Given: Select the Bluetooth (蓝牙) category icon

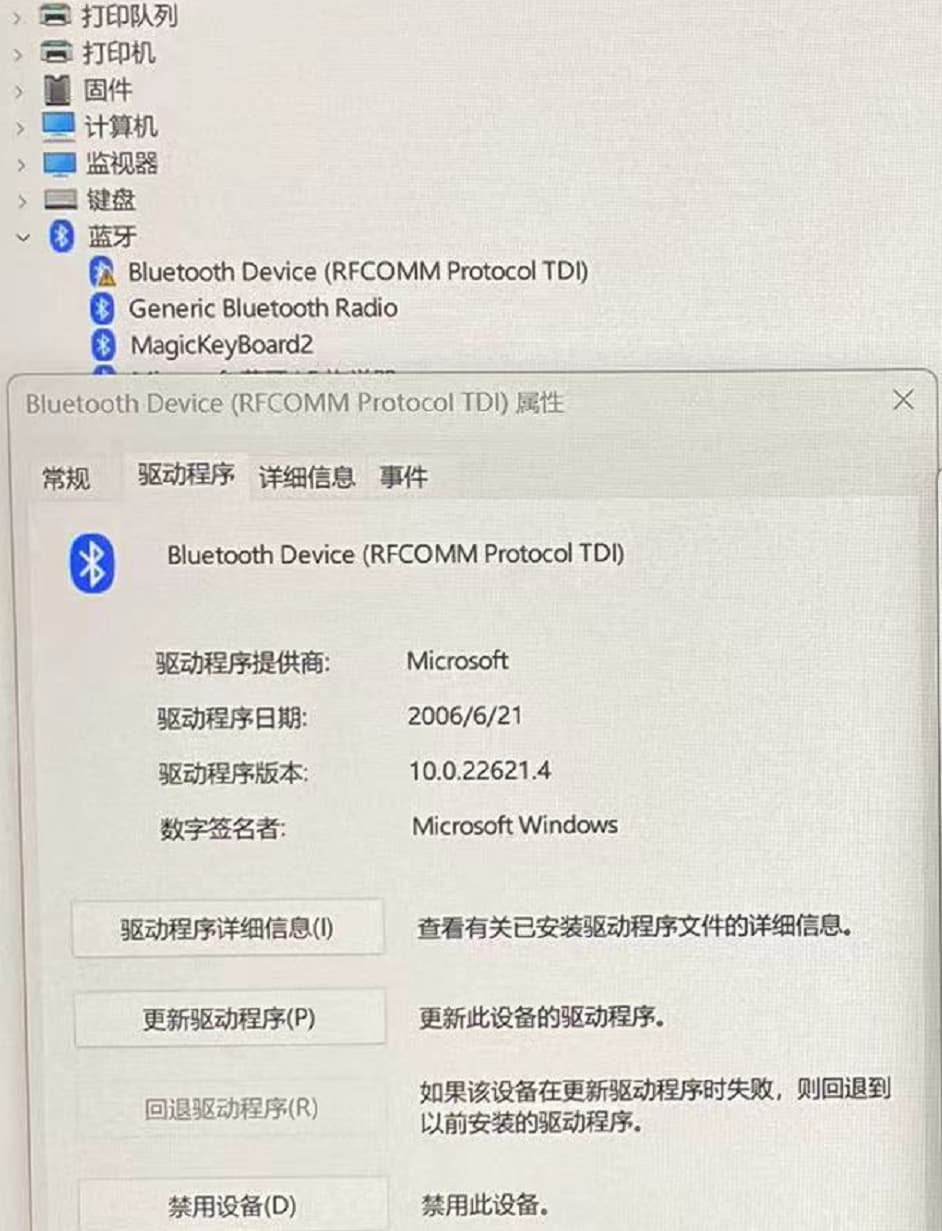Looking at the screenshot, I should (x=62, y=236).
